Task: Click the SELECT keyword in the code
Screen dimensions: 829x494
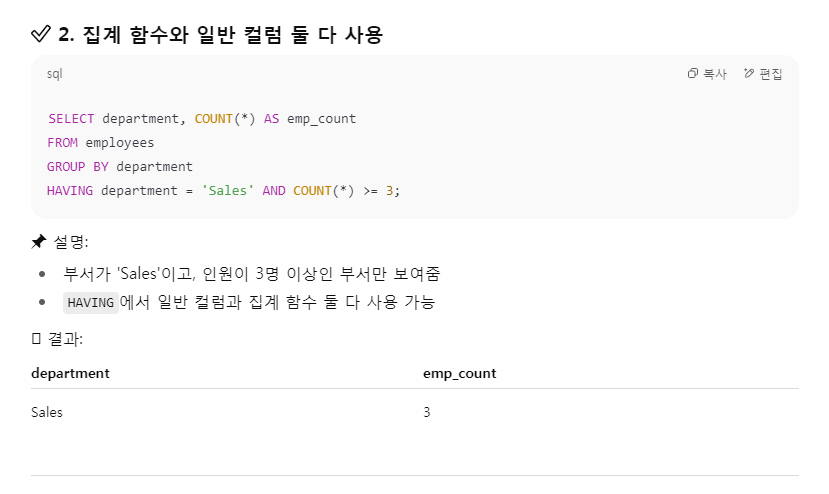Action: coord(71,118)
